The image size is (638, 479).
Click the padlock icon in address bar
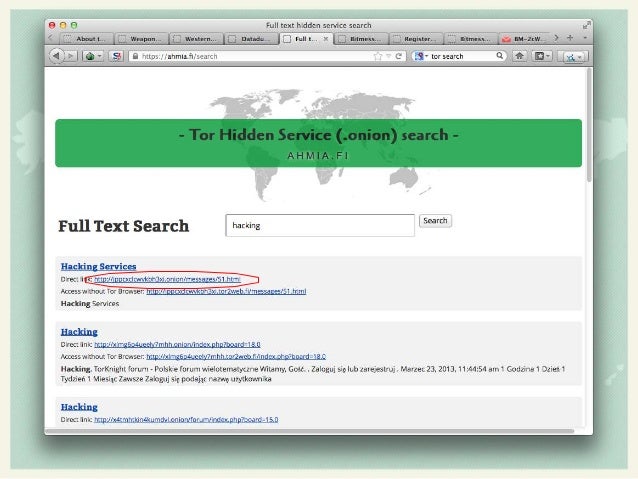pyautogui.click(x=135, y=56)
